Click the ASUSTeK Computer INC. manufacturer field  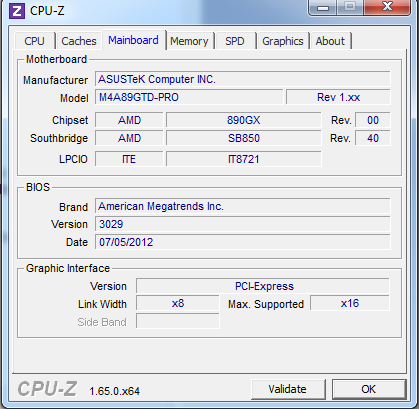pos(242,79)
